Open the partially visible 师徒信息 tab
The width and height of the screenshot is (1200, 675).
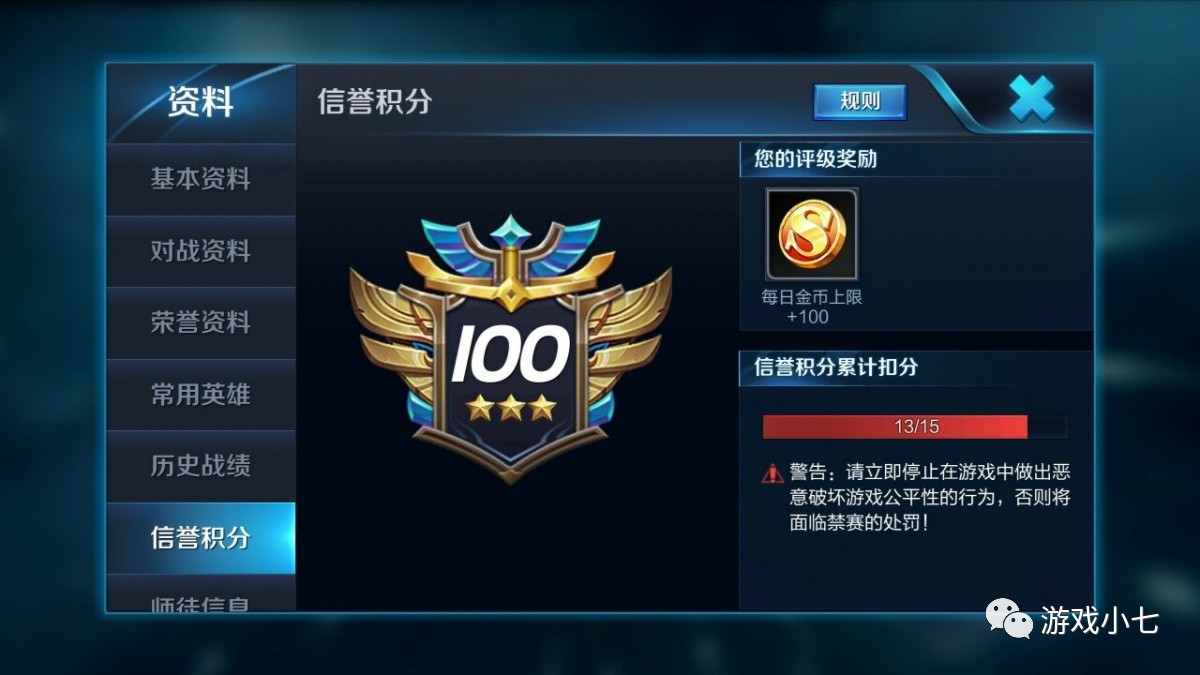pyautogui.click(x=200, y=594)
